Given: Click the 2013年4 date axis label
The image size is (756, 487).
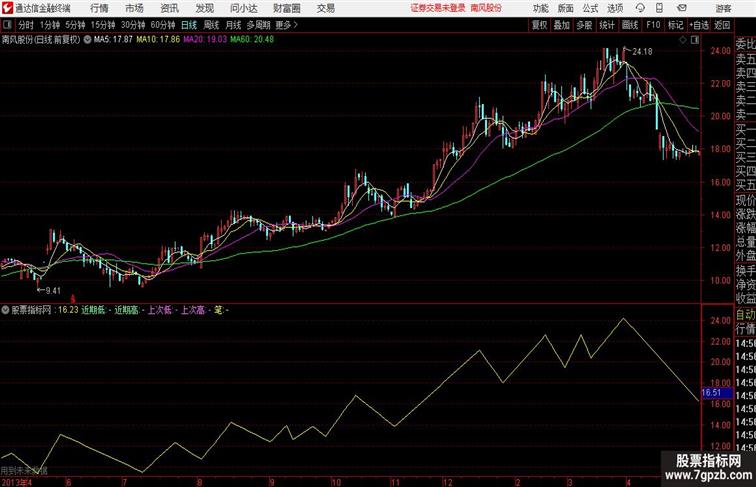Looking at the screenshot, I should pos(17,482).
